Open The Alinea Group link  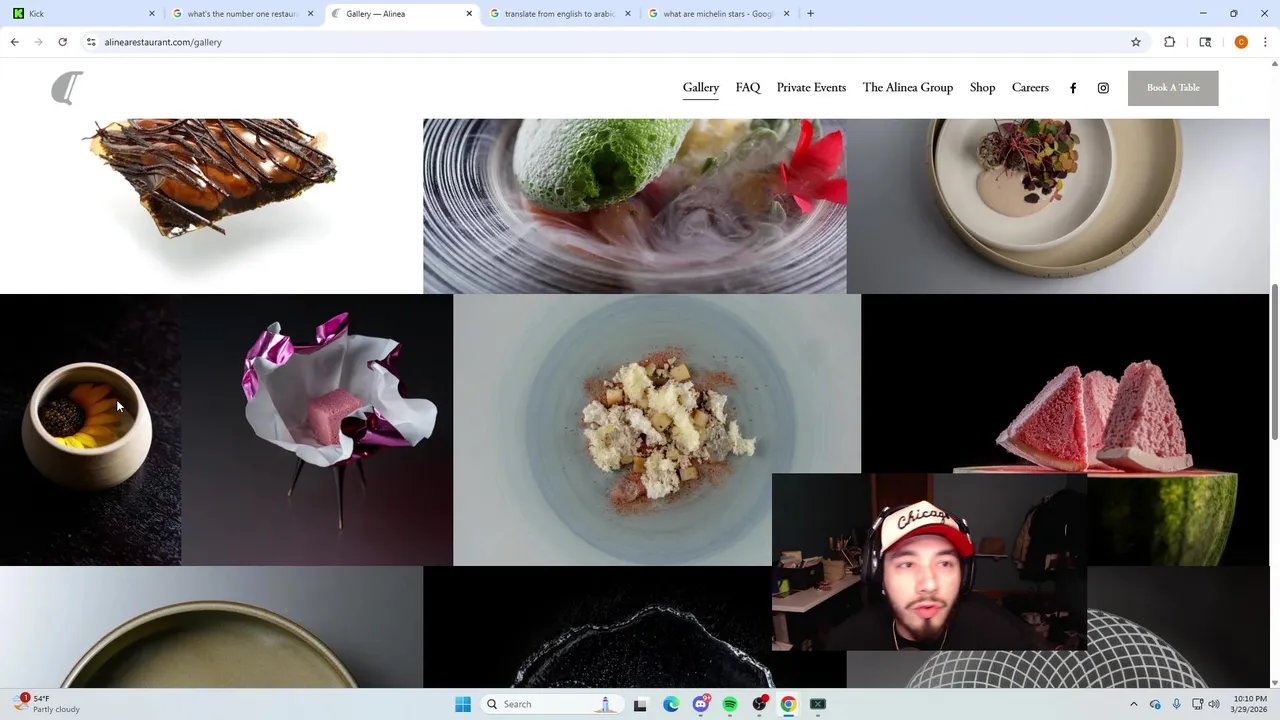pos(908,88)
